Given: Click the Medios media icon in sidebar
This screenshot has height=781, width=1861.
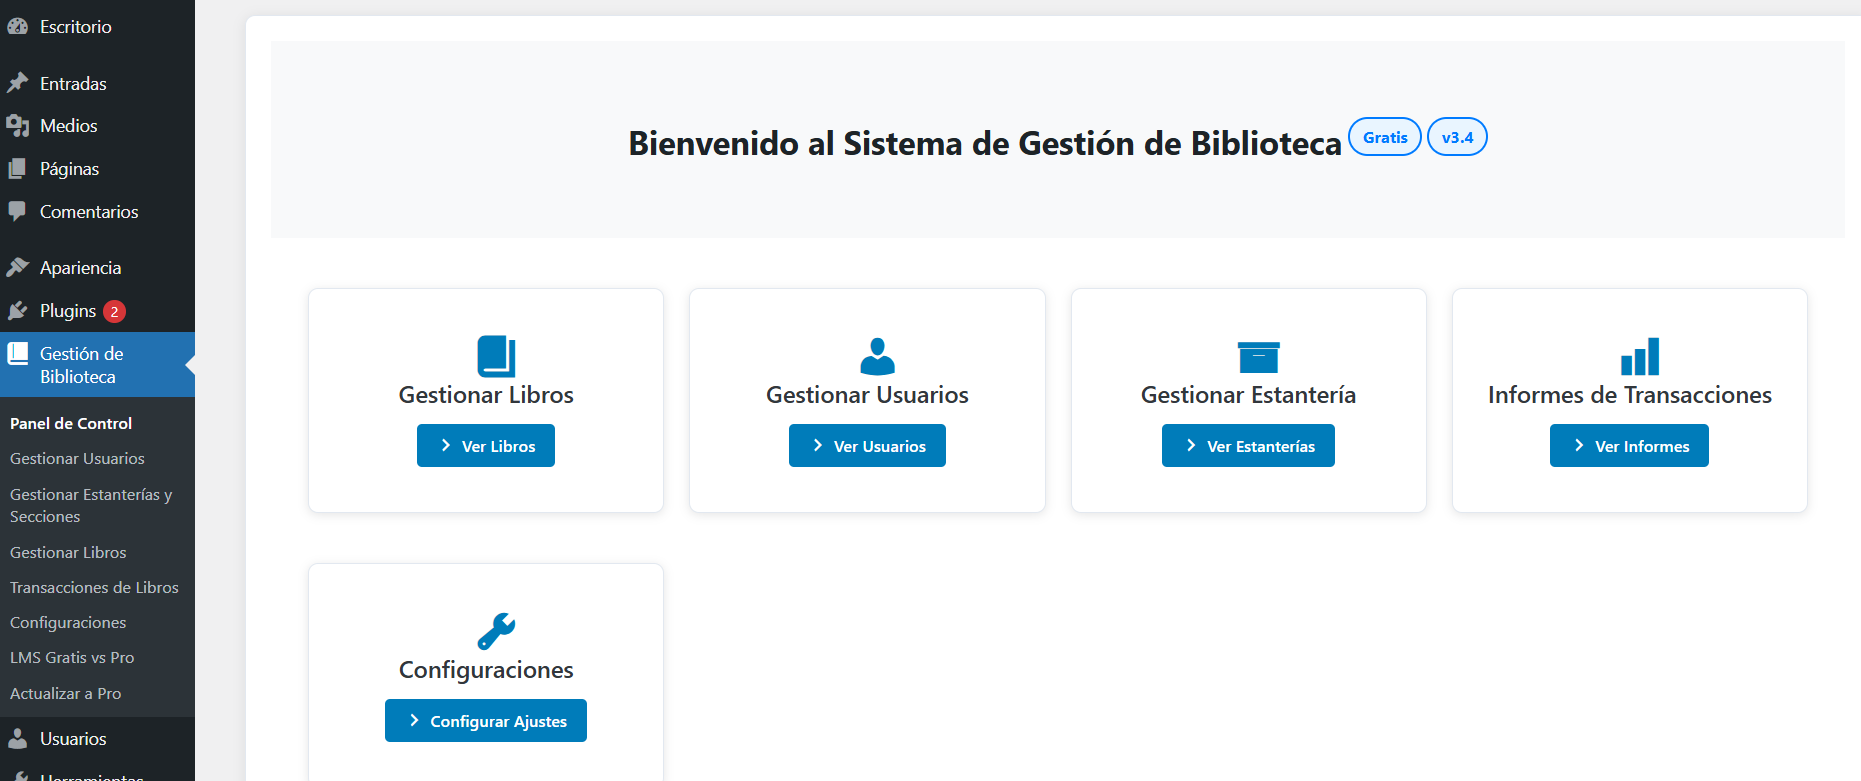Looking at the screenshot, I should [x=17, y=126].
